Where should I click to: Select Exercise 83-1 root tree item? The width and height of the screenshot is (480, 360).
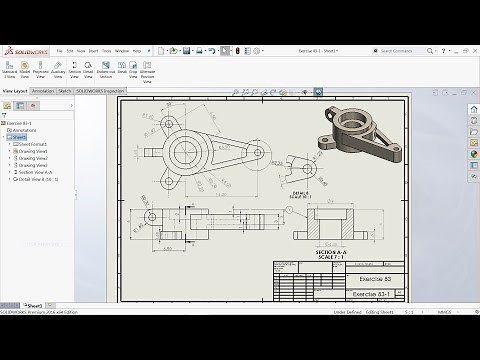[17, 123]
